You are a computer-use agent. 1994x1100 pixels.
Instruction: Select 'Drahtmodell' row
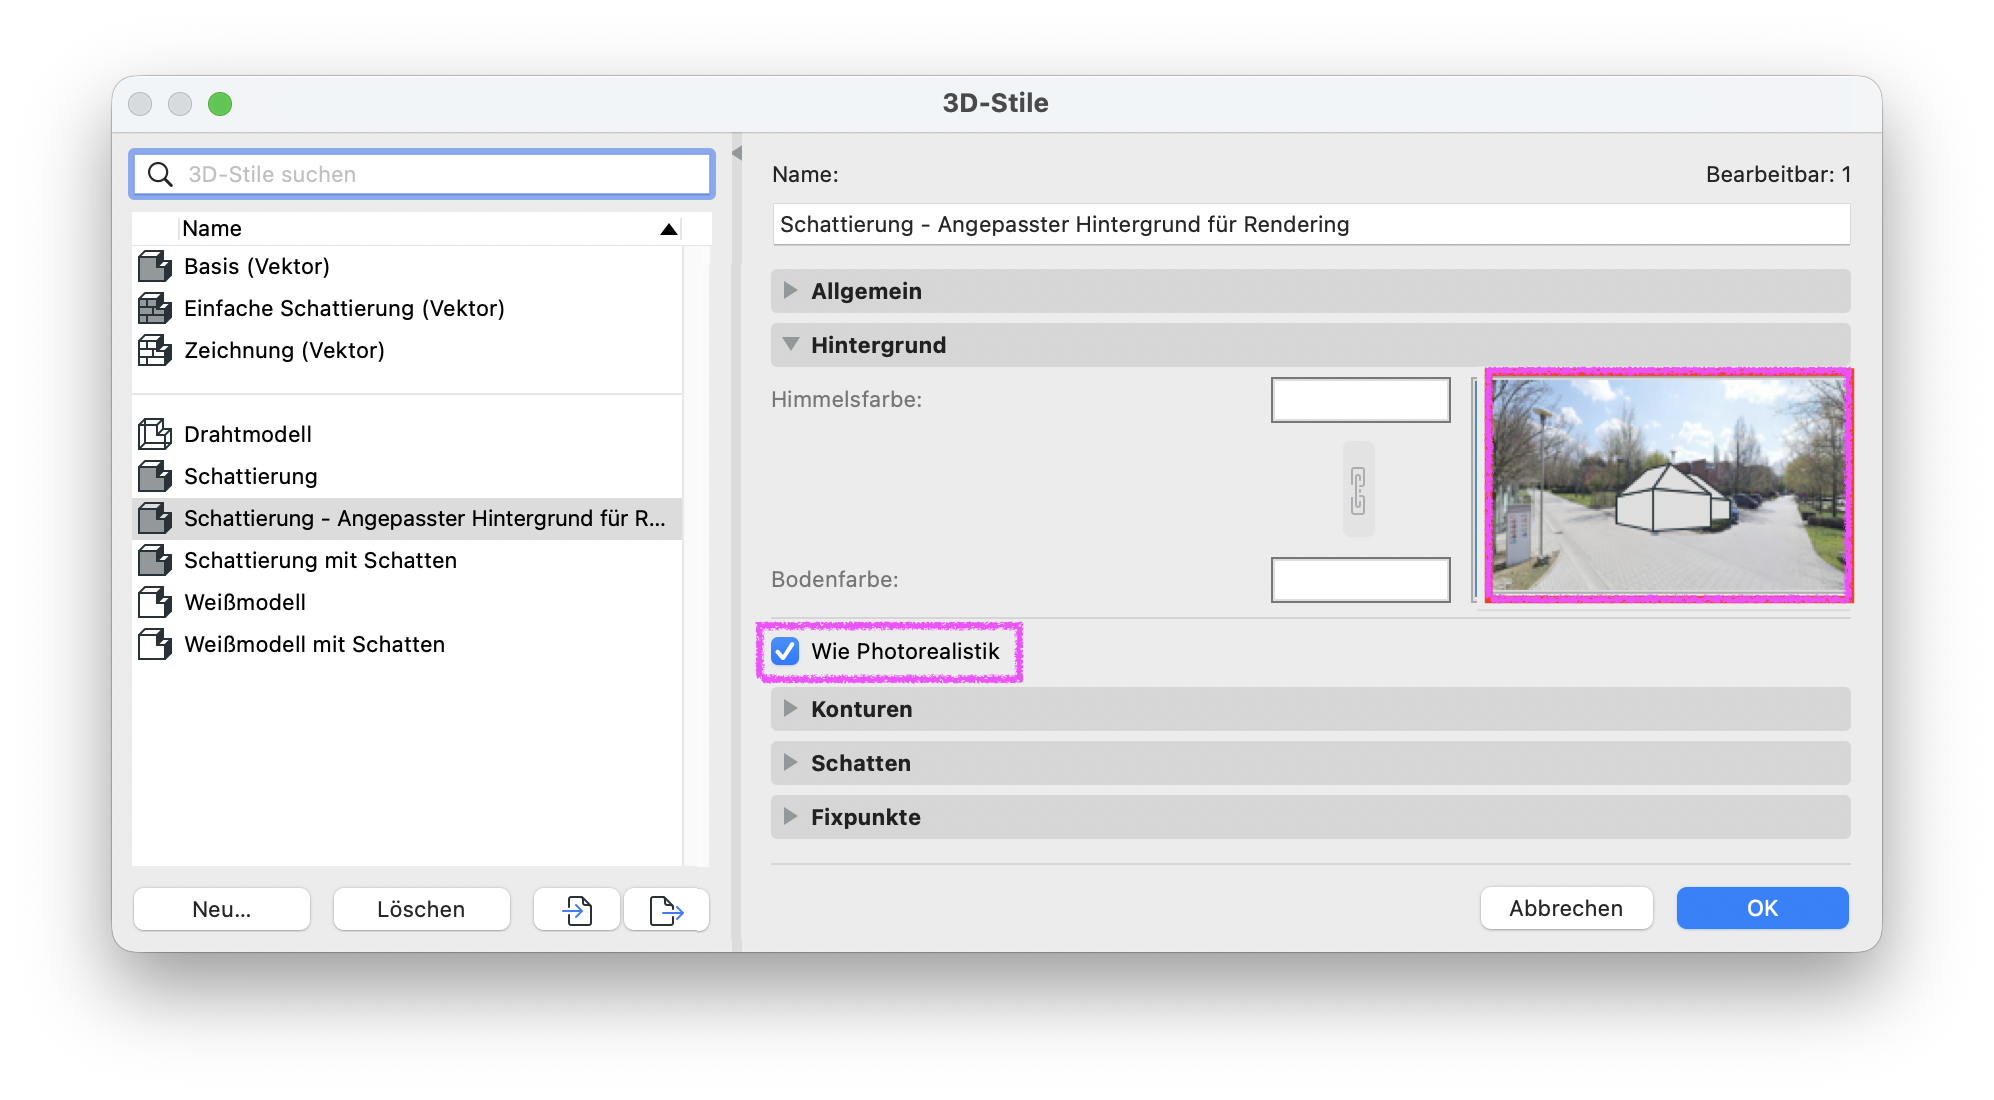pyautogui.click(x=407, y=435)
